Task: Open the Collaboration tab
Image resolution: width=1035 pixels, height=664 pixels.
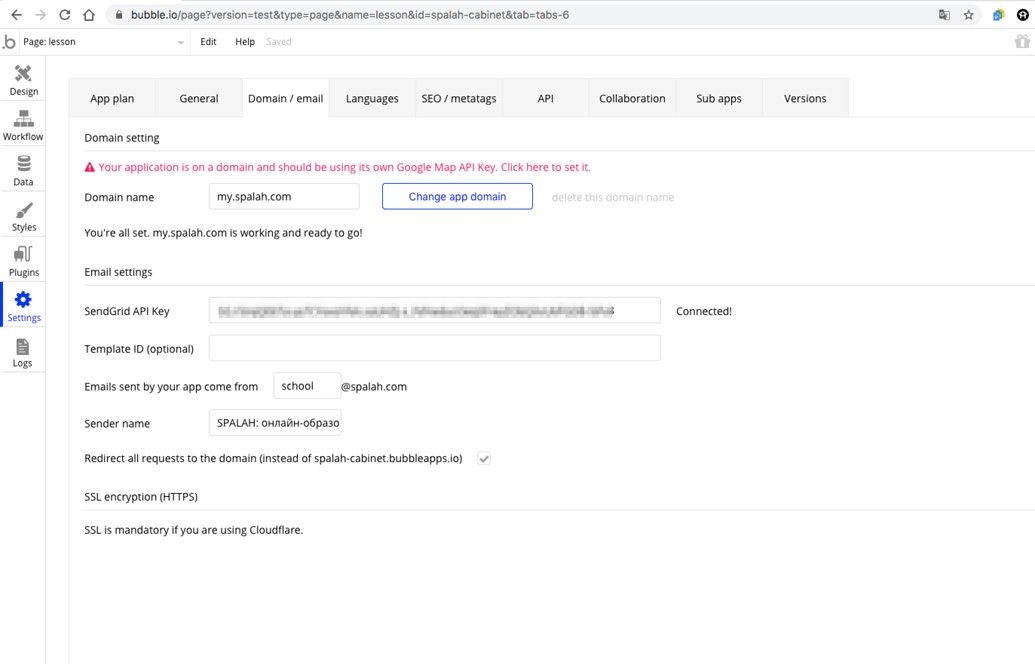Action: [632, 98]
